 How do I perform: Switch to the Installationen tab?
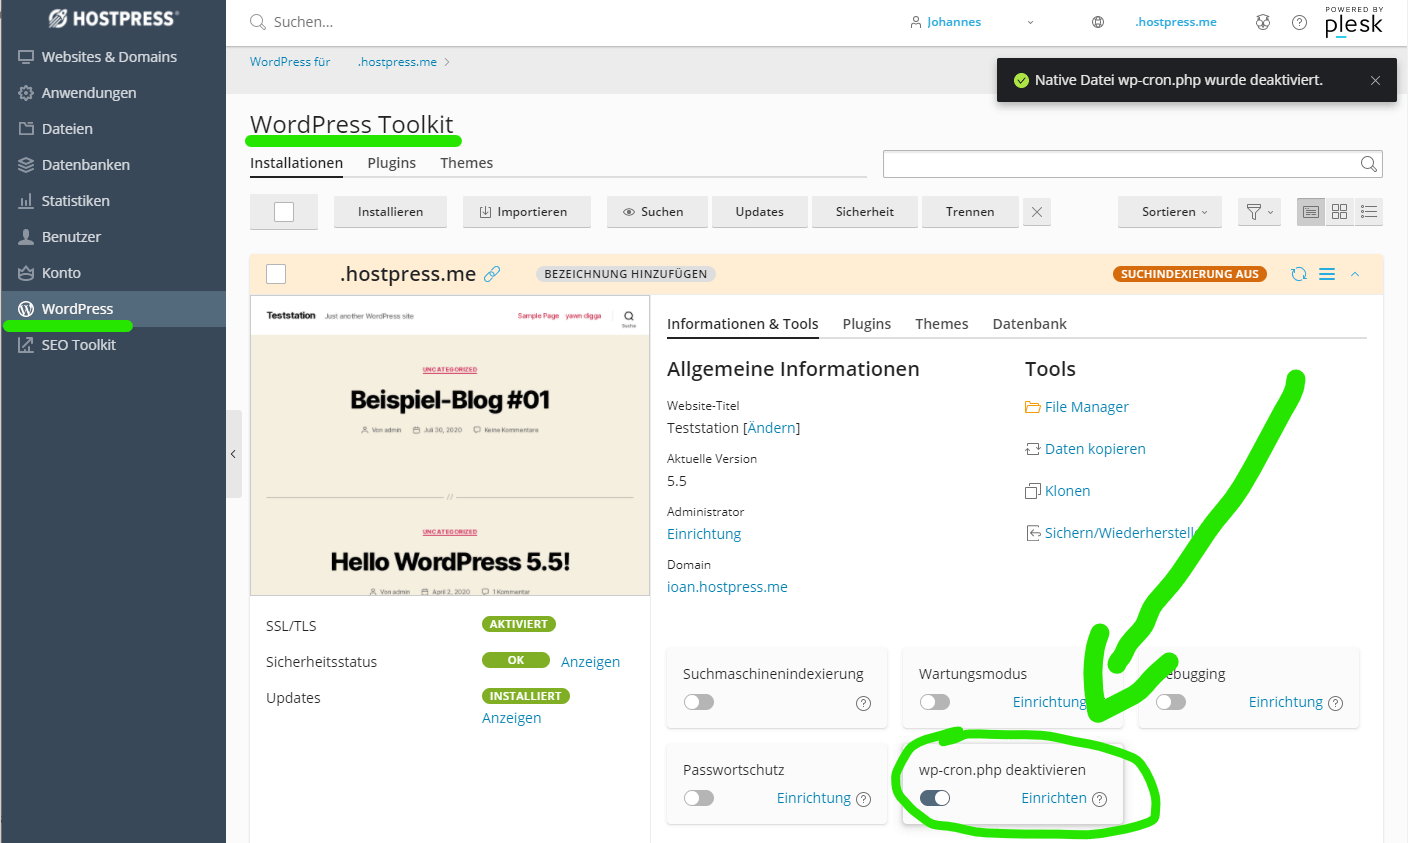(x=296, y=163)
